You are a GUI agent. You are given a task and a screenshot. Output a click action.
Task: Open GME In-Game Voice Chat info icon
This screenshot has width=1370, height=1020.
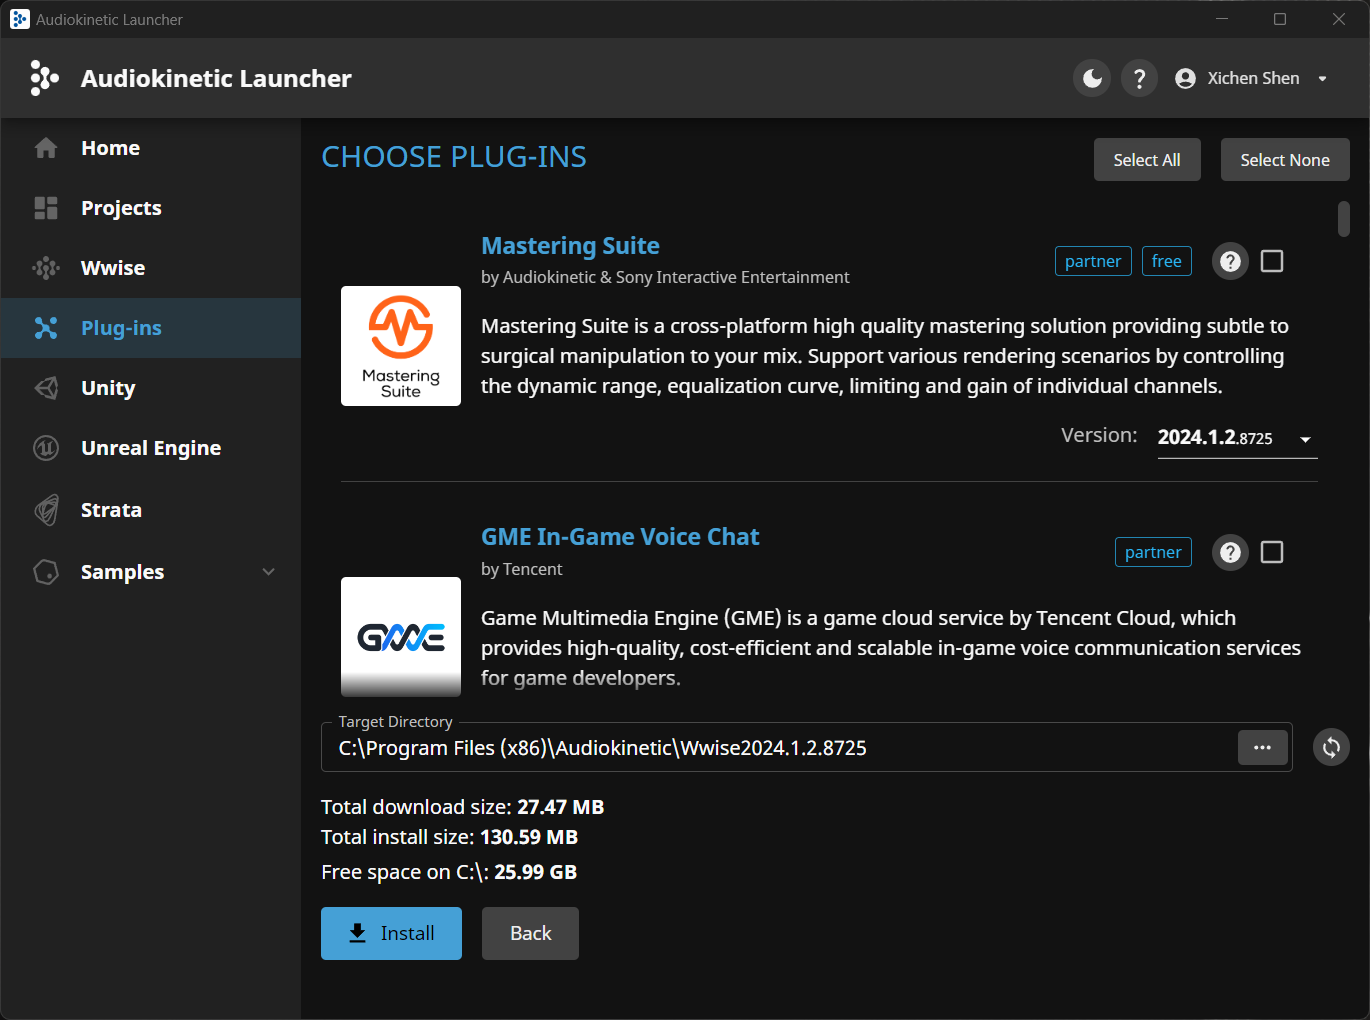click(x=1230, y=552)
